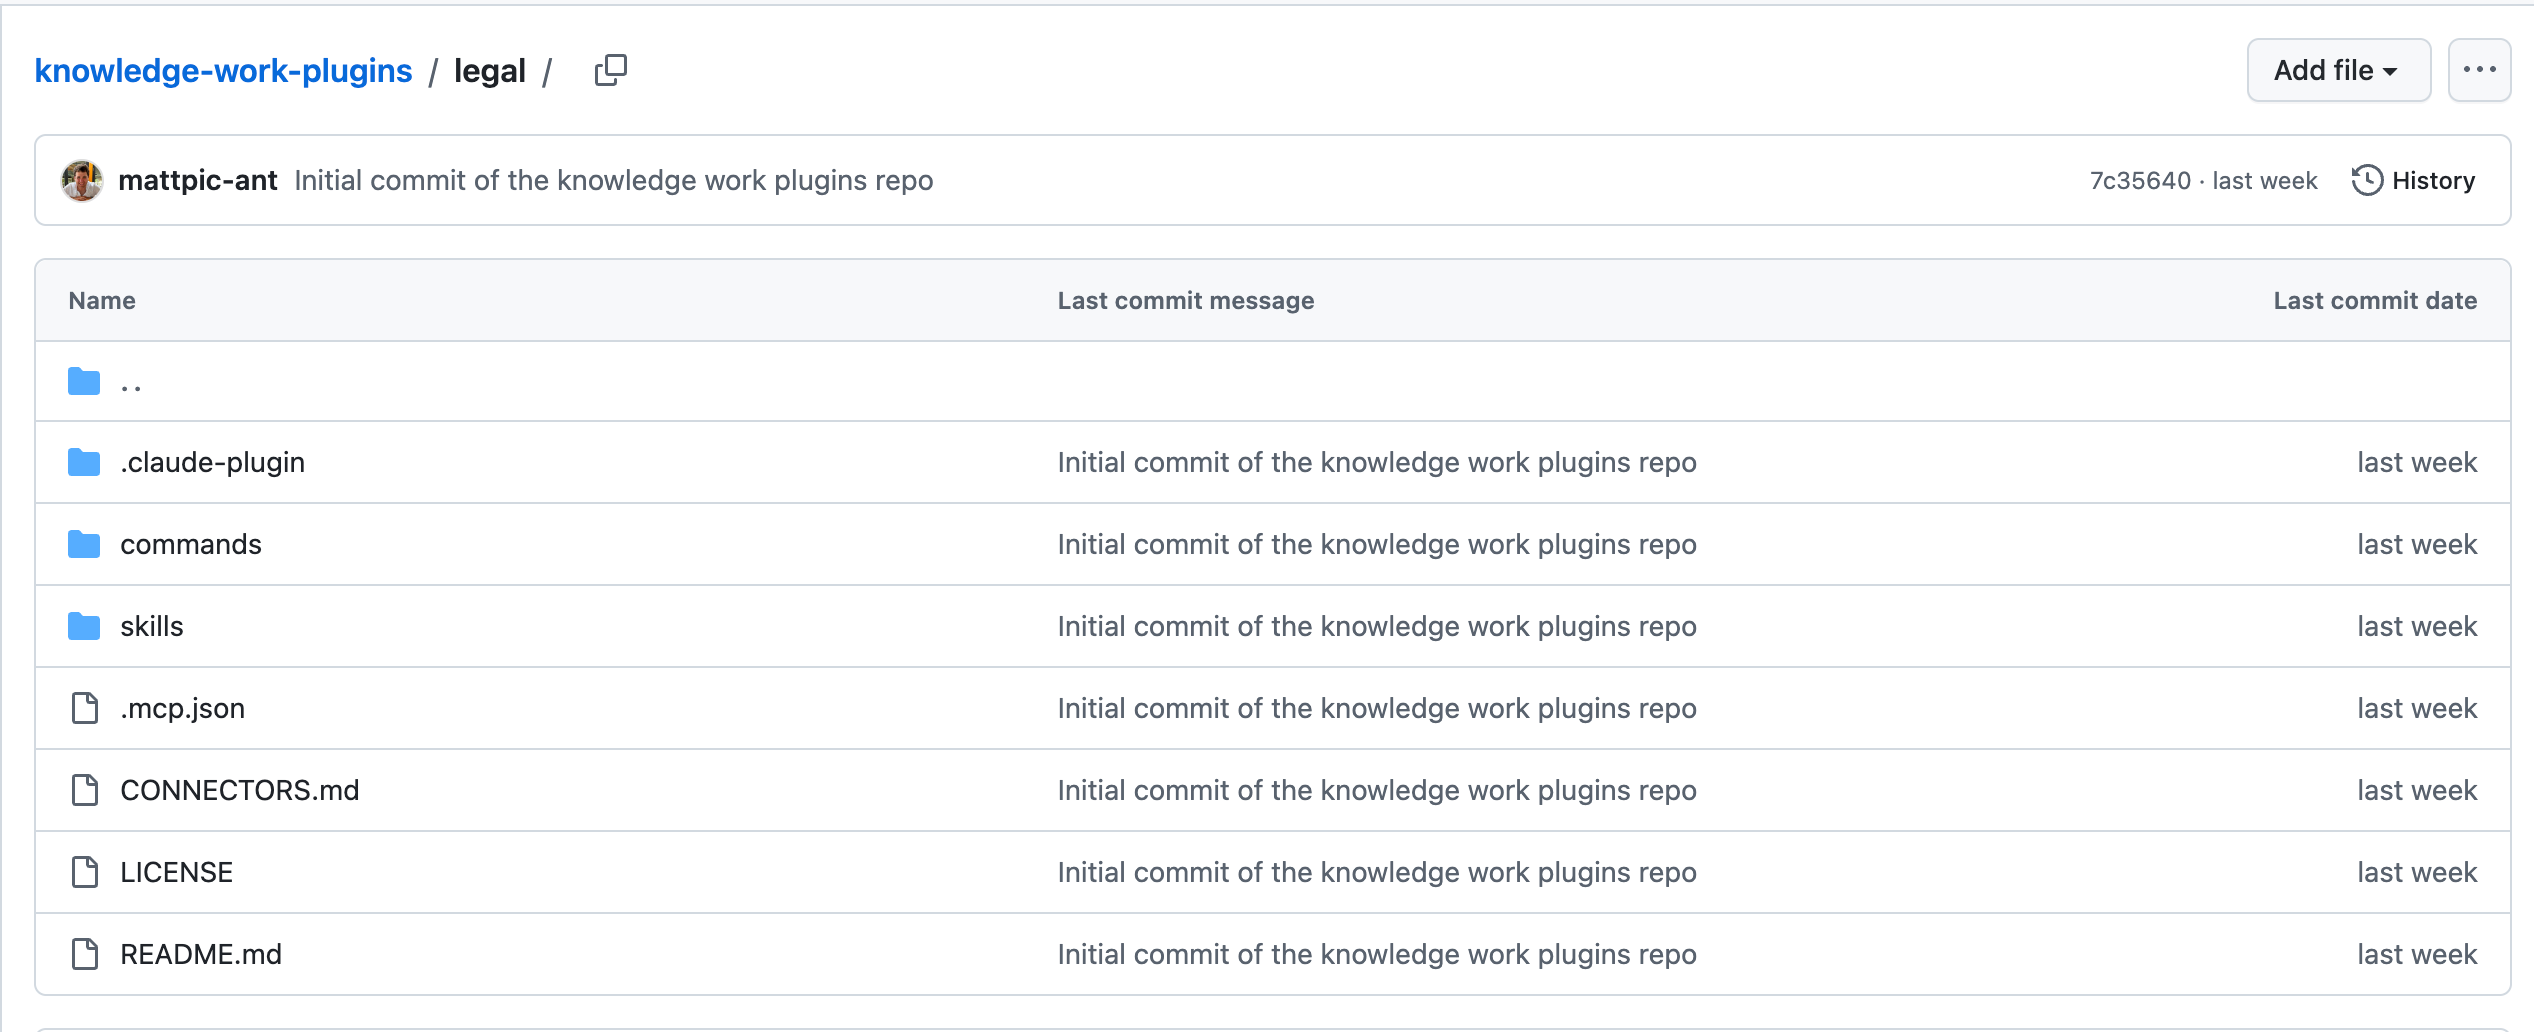Click the folder icon beside skills
Image resolution: width=2534 pixels, height=1032 pixels.
point(83,626)
